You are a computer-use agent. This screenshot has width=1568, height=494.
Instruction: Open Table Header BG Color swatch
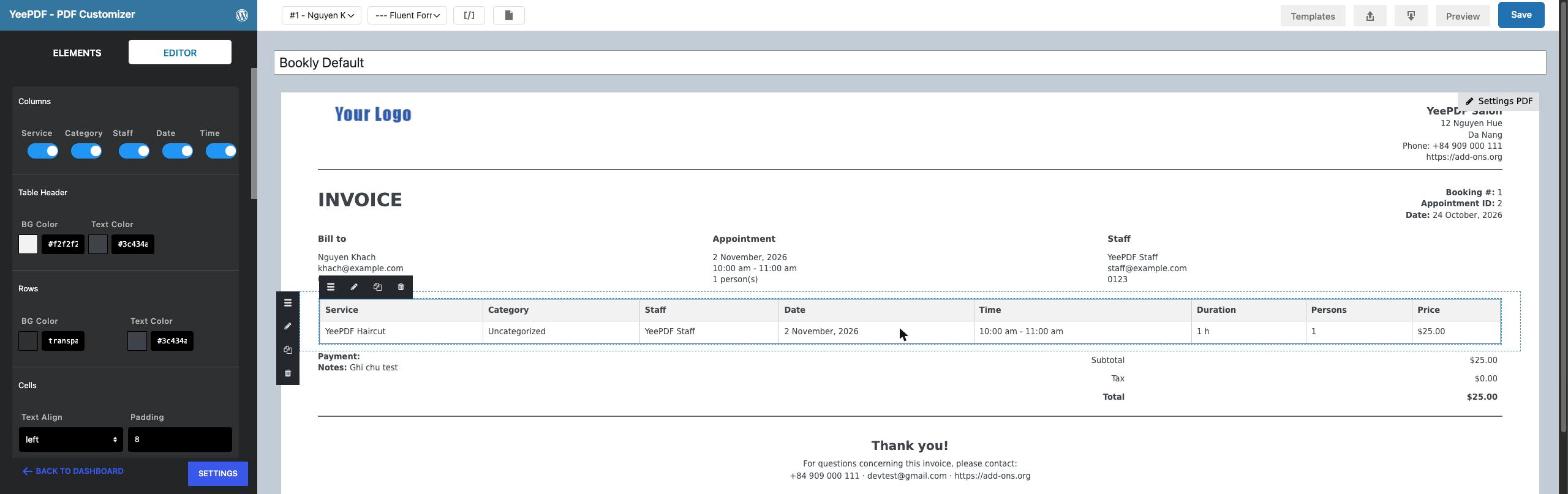click(x=28, y=244)
